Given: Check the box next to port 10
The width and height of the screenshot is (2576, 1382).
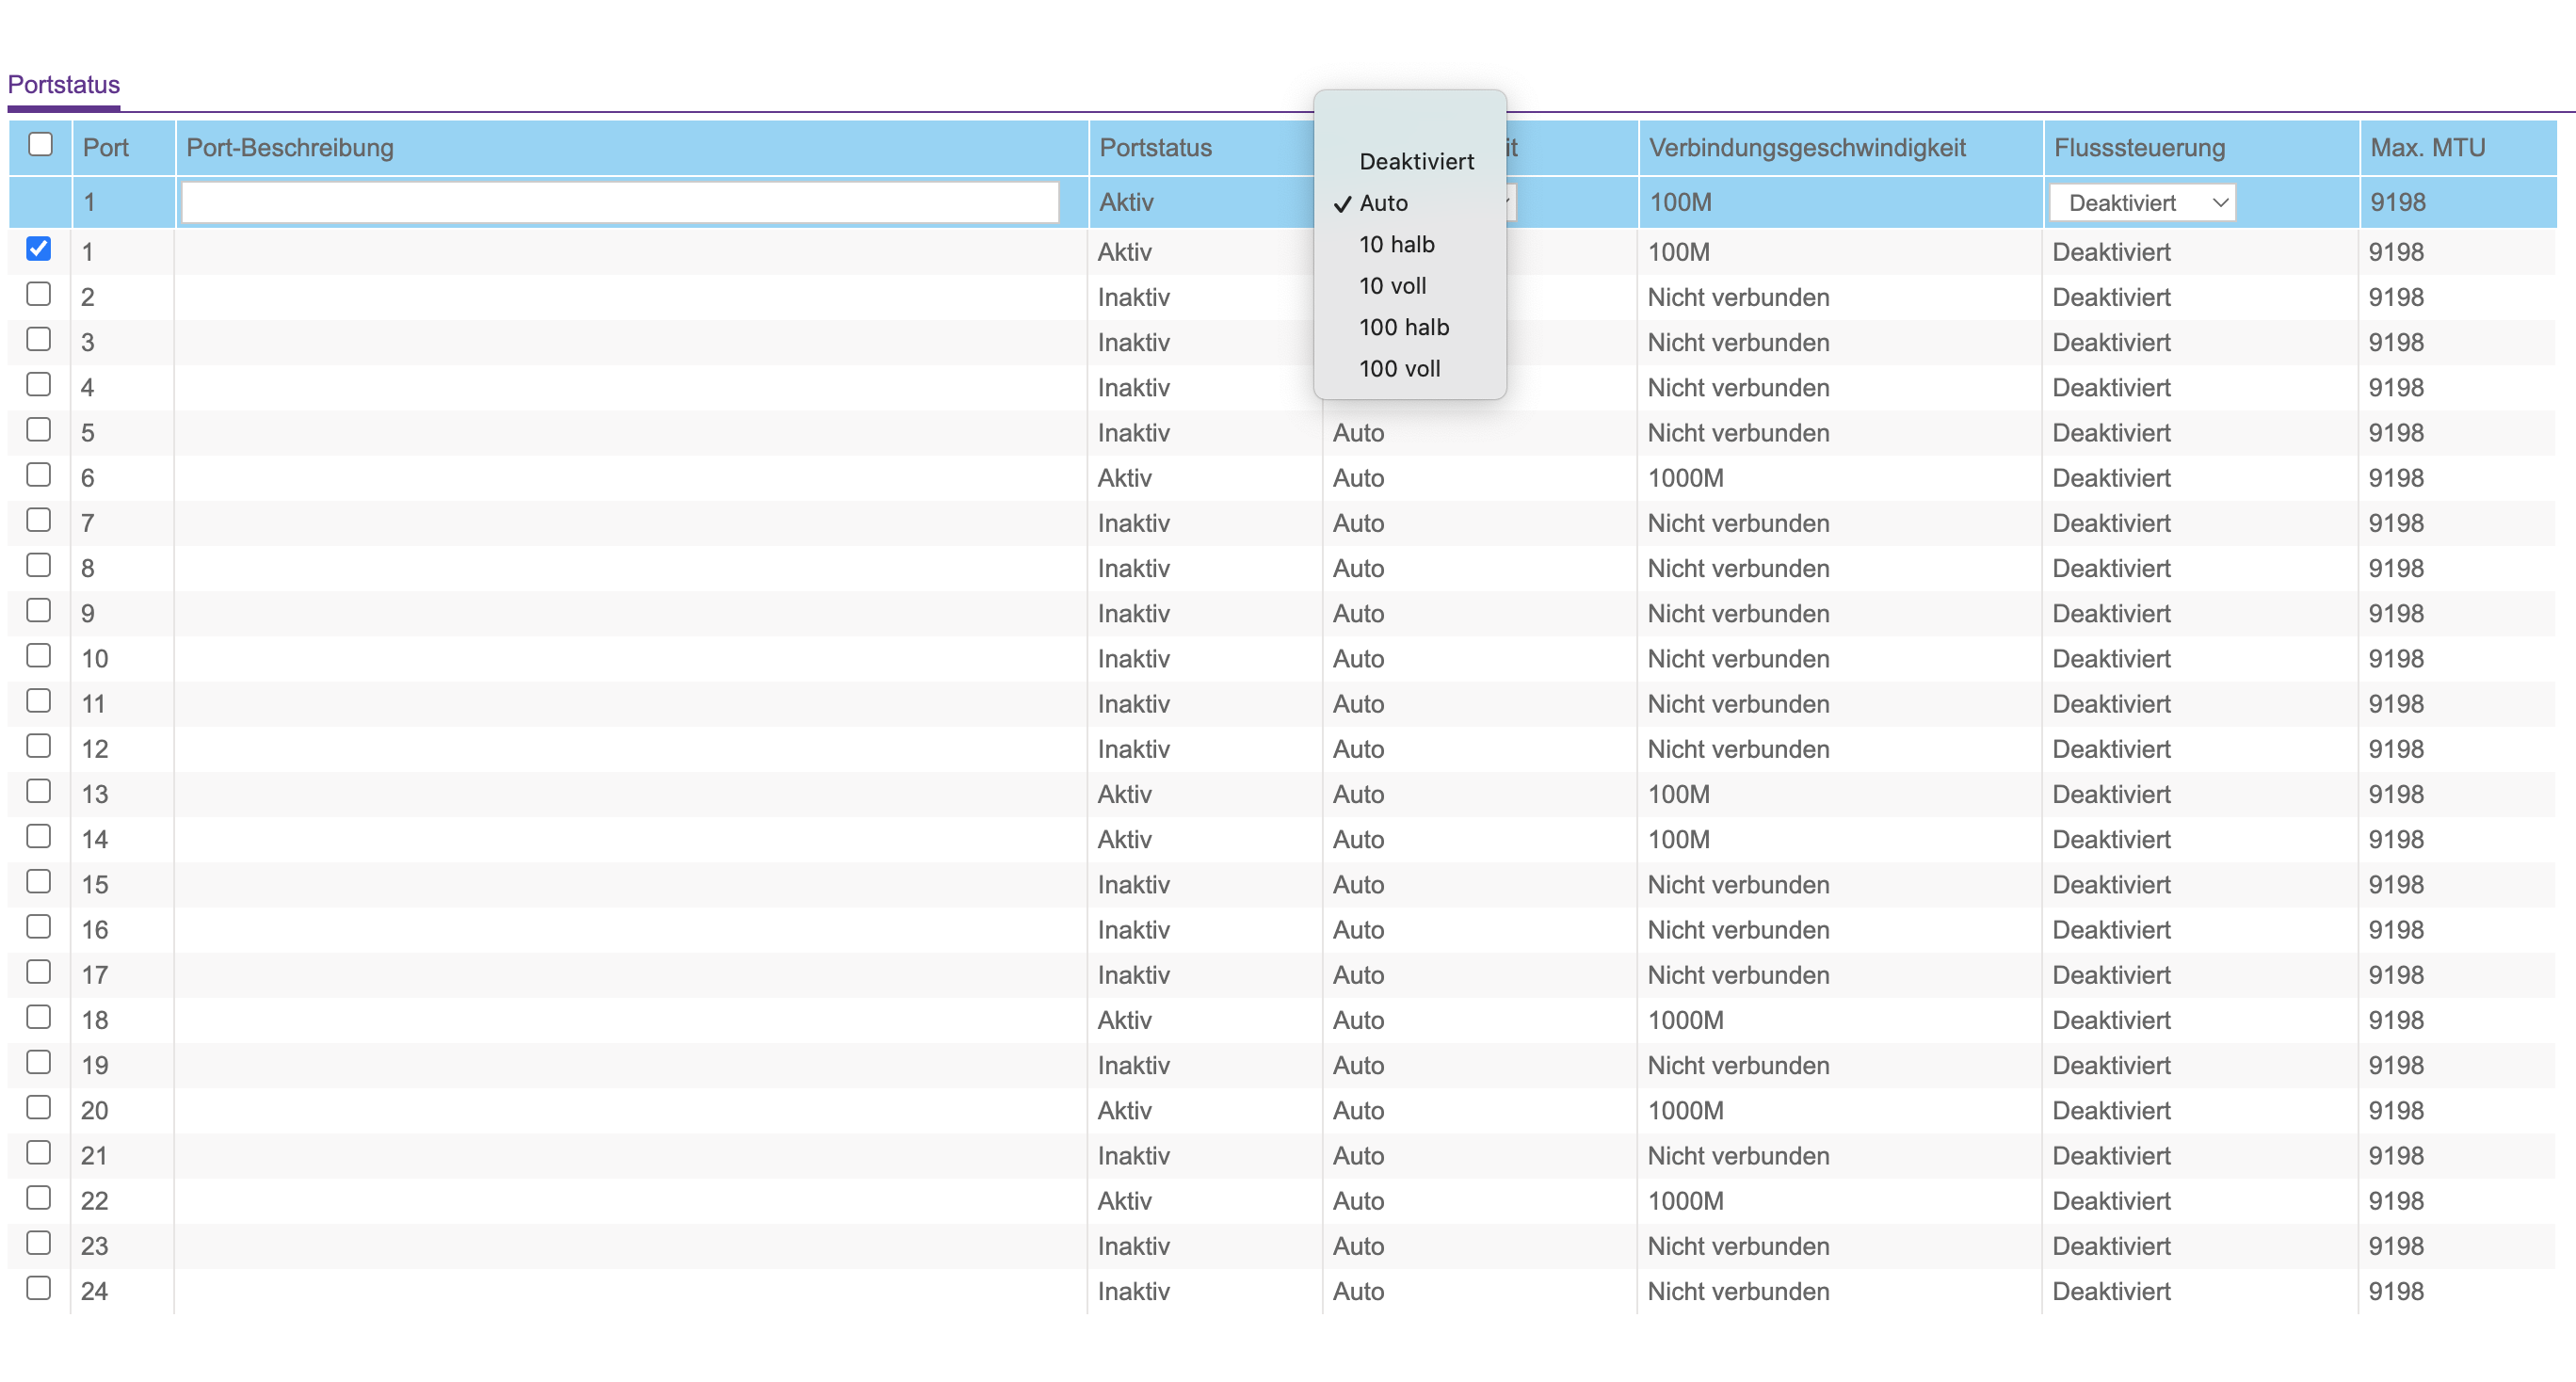Looking at the screenshot, I should (x=39, y=656).
